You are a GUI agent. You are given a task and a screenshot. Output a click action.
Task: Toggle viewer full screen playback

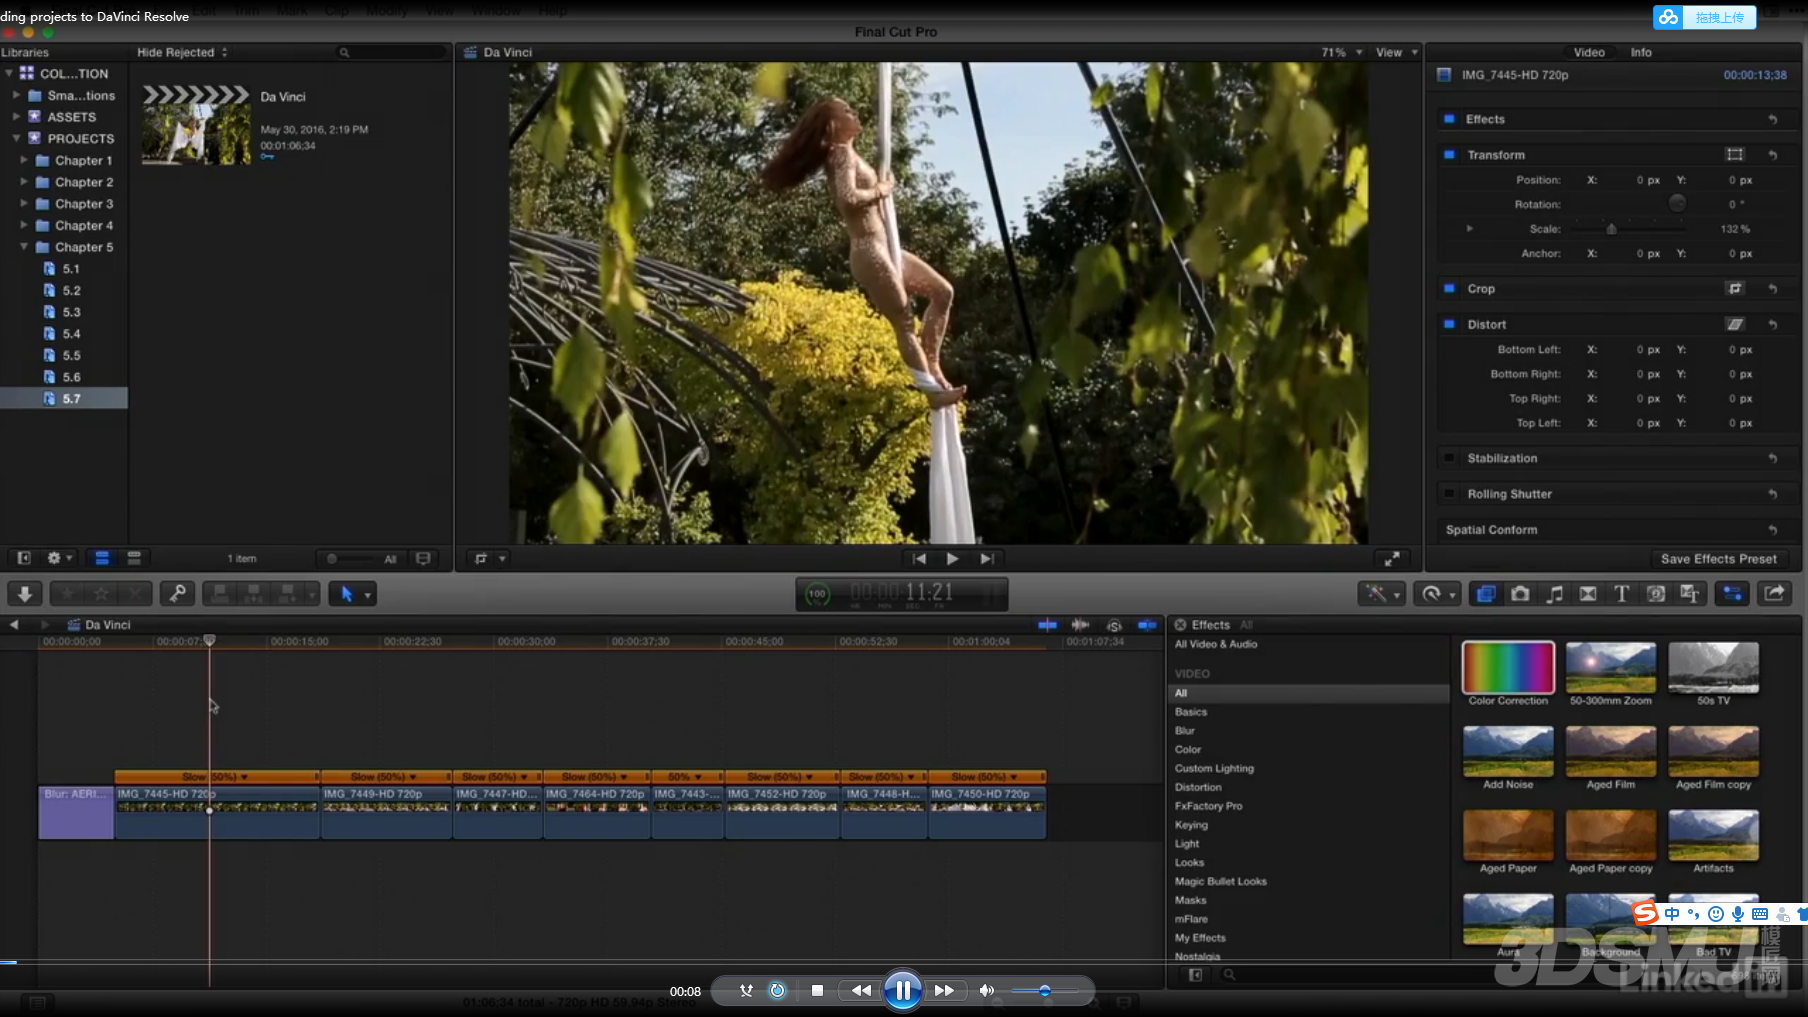pyautogui.click(x=1391, y=559)
